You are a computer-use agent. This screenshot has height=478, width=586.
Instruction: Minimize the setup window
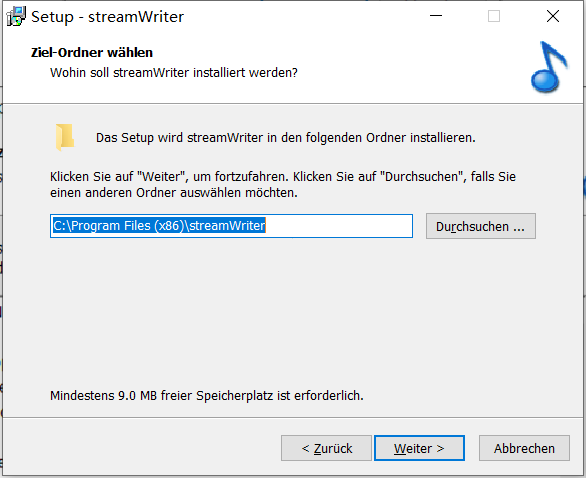pos(436,16)
